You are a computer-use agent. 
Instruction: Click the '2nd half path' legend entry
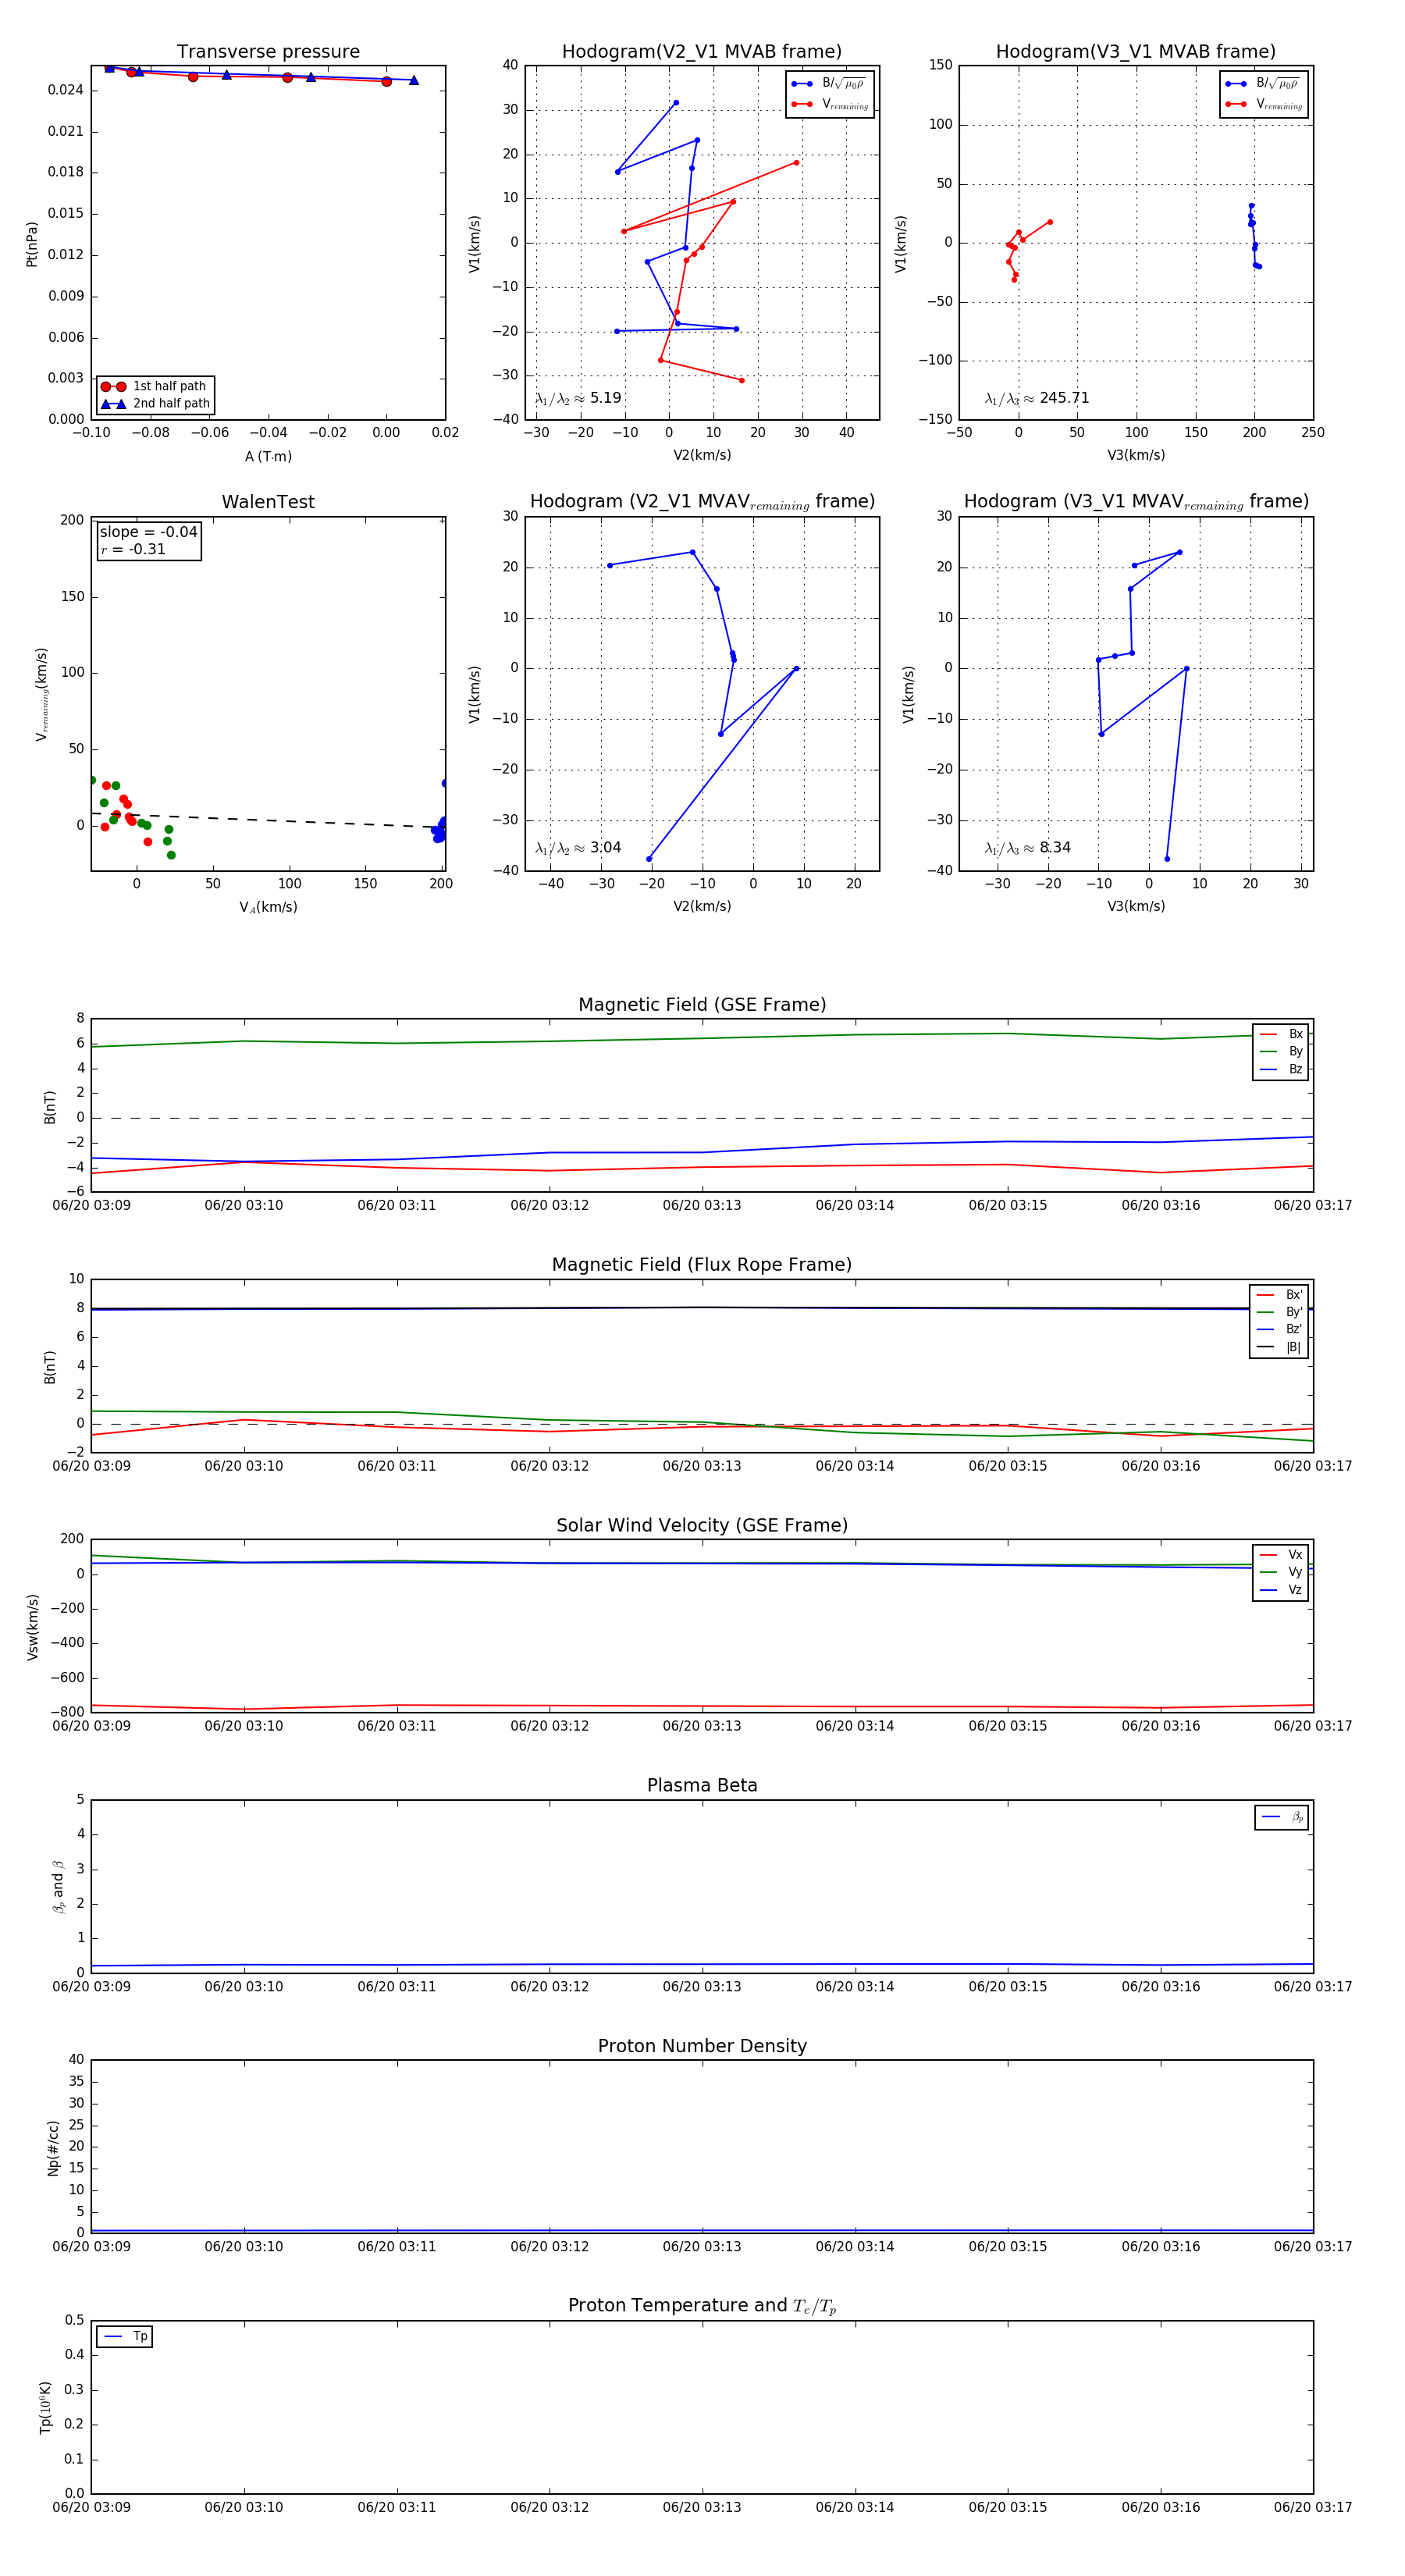pyautogui.click(x=155, y=404)
